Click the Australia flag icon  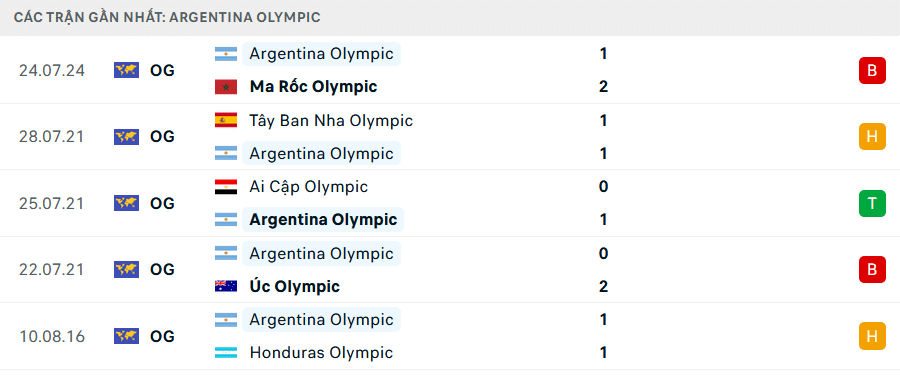click(x=226, y=286)
